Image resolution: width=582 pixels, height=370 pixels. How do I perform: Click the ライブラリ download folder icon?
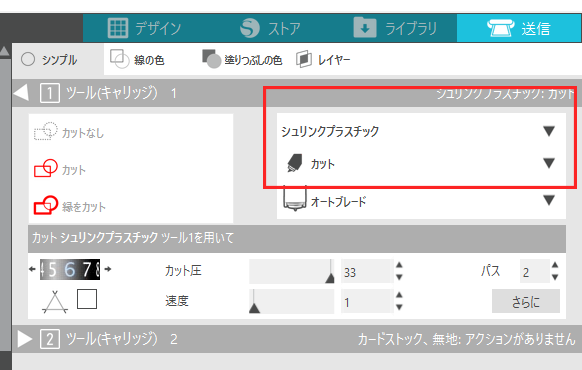[364, 27]
